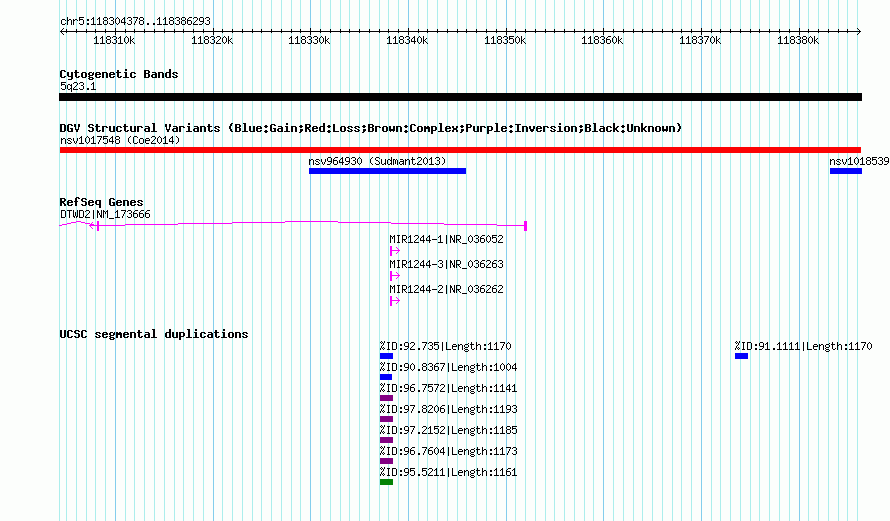
Task: Click the %ID:96.7604|Length:1173 label
Action: 448,451
